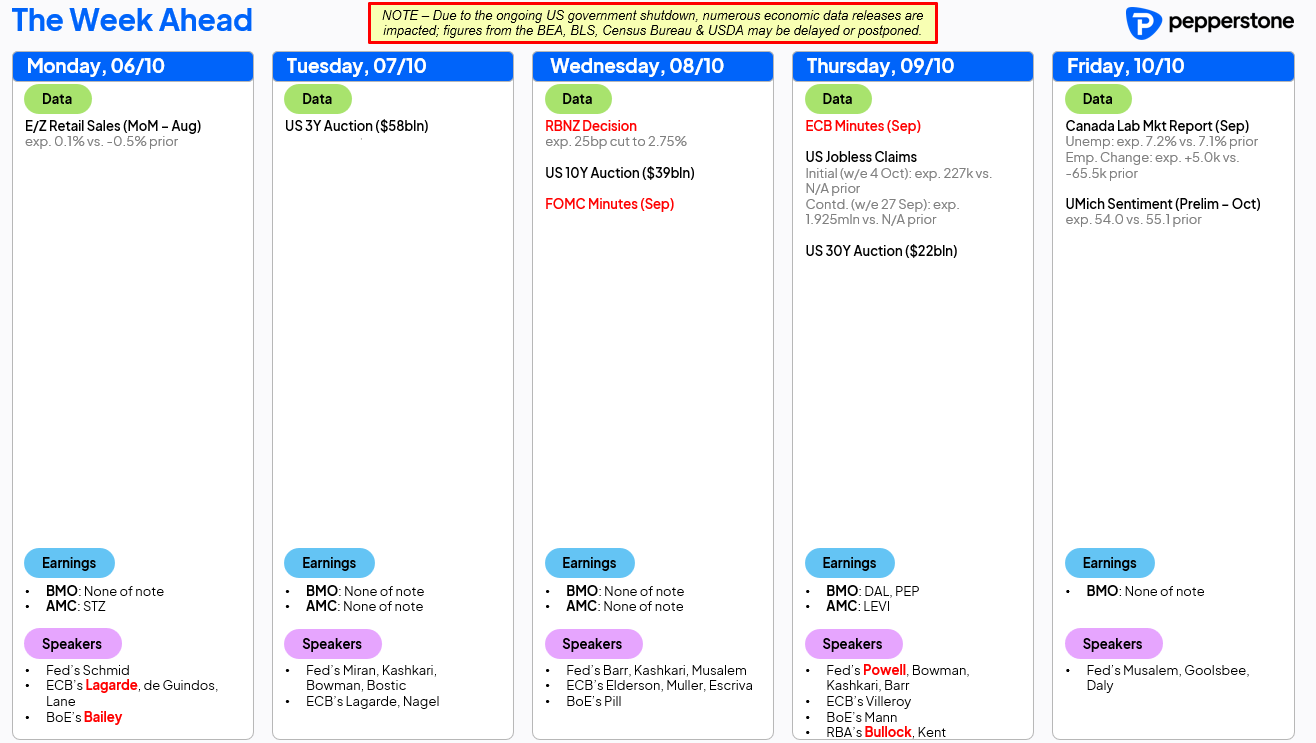Screen dimensions: 1316x743
Task: Click the Pepperstone logo icon
Action: pos(1143,23)
